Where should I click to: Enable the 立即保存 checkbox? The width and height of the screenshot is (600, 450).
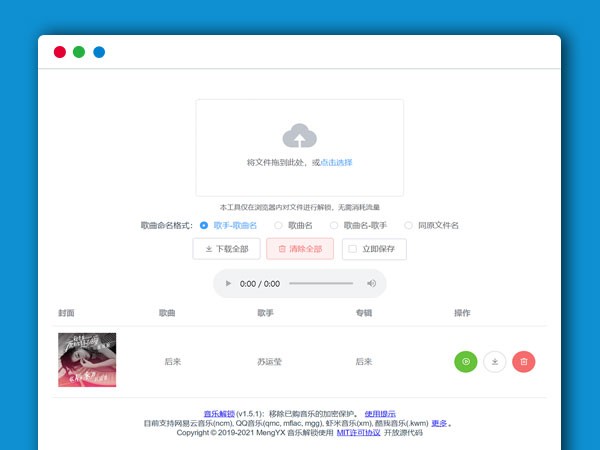tap(351, 249)
